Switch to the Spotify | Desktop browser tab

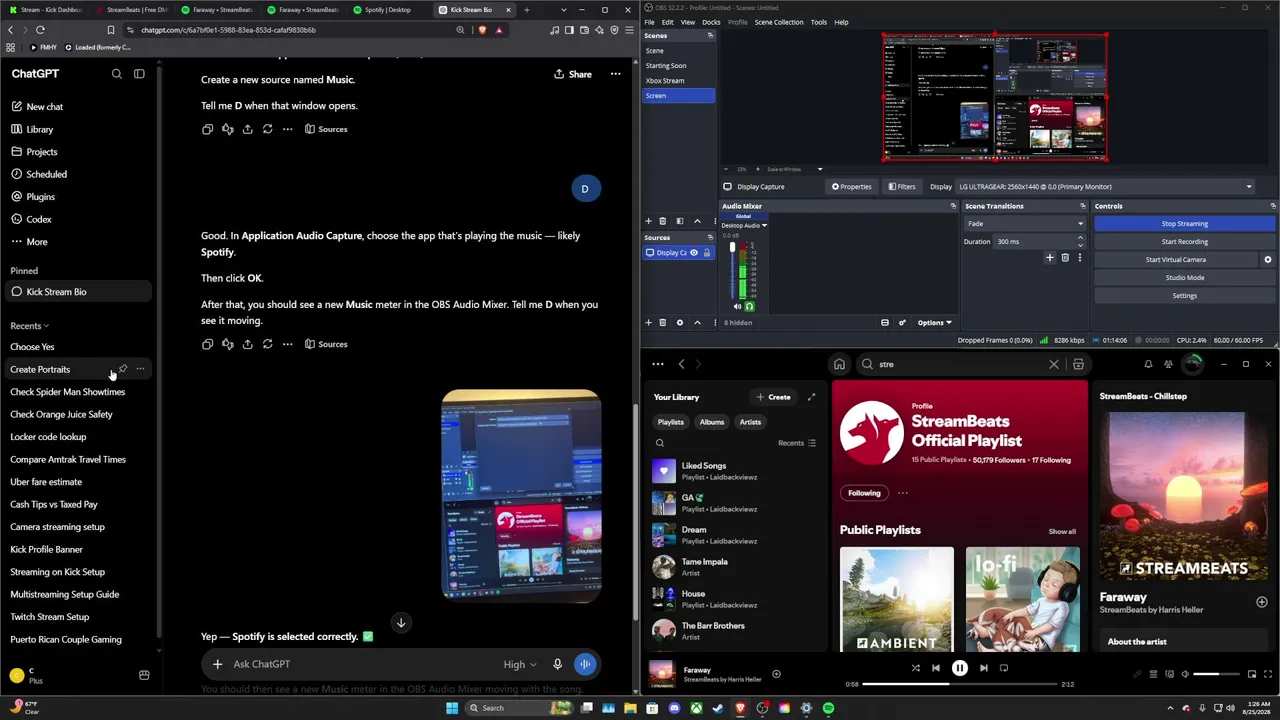387,10
